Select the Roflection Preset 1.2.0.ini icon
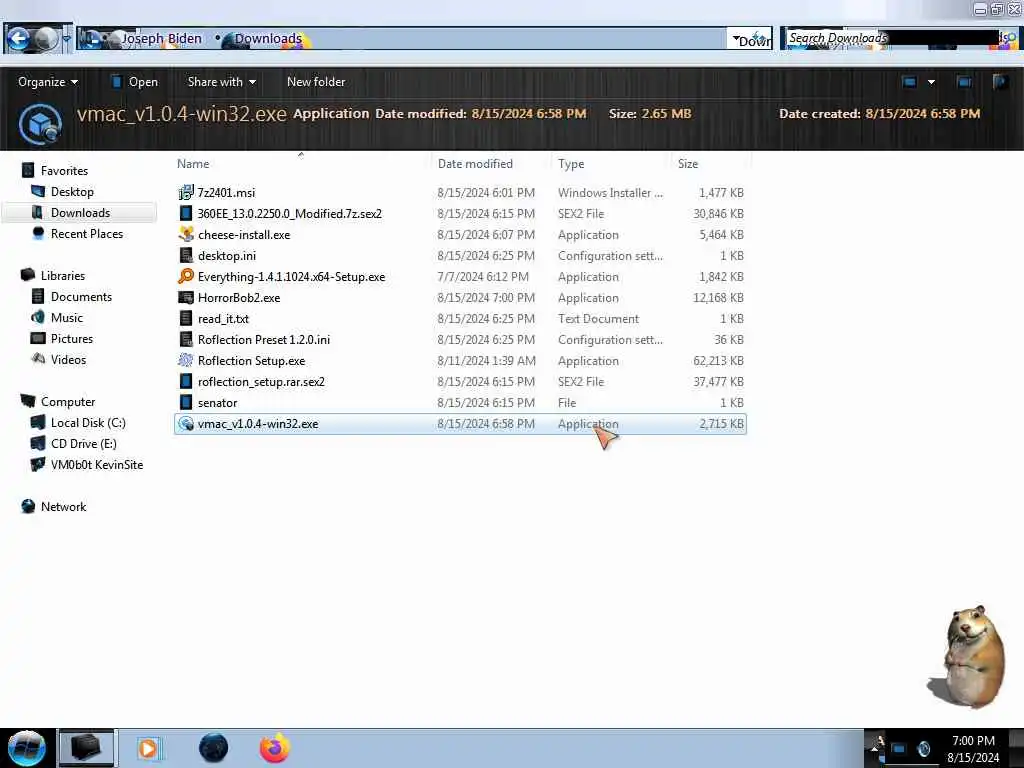Screen dimensions: 1024x768 (186, 340)
